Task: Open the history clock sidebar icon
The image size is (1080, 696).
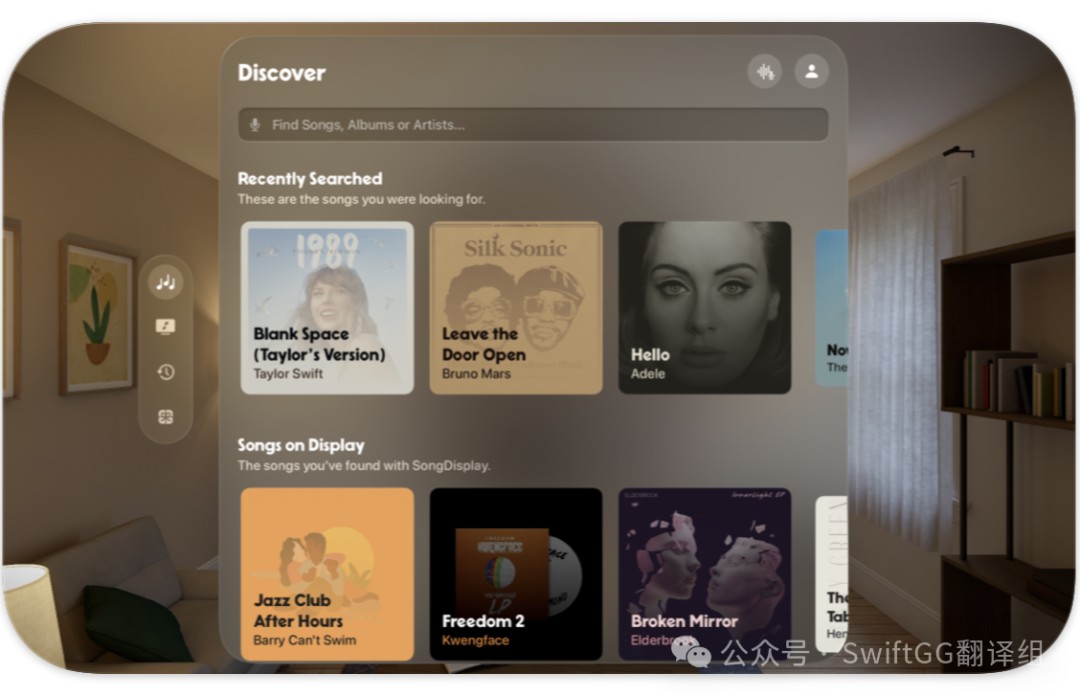Action: pyautogui.click(x=165, y=372)
